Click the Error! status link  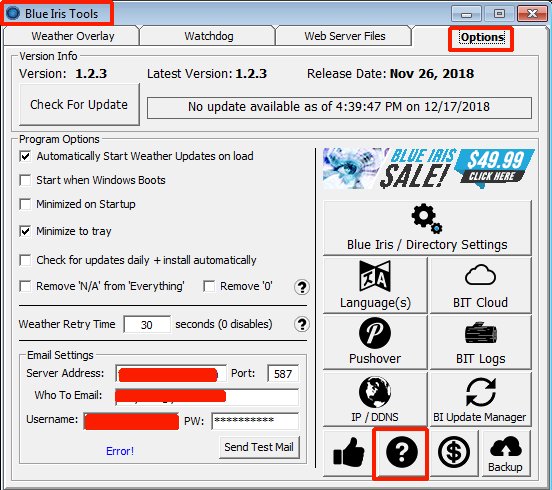coord(120,451)
